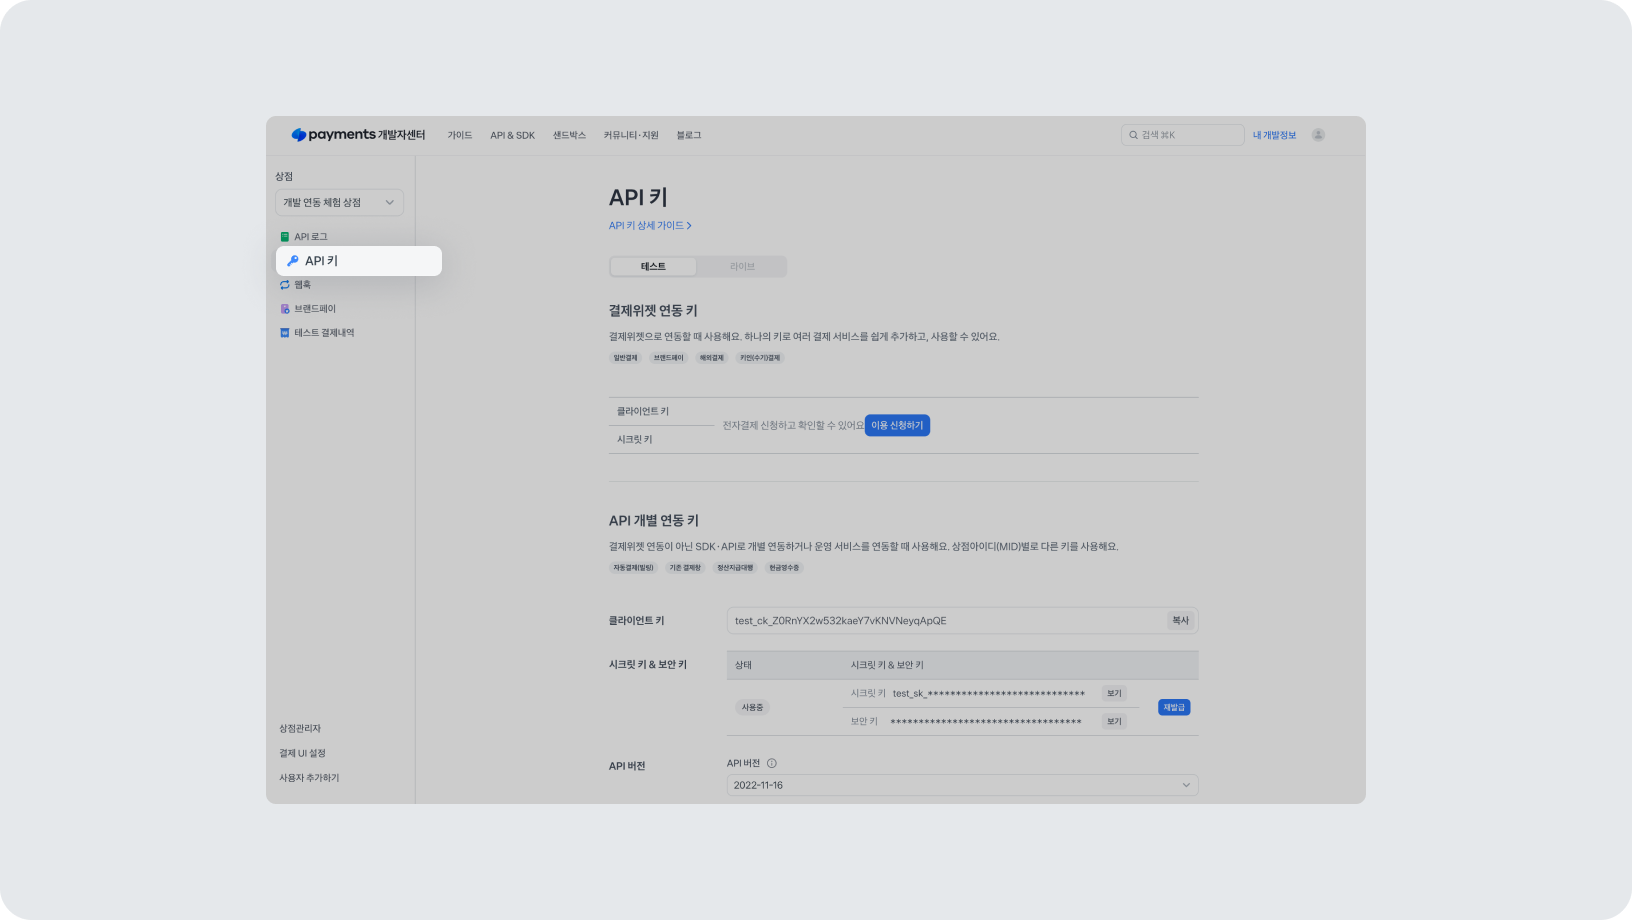
Task: Click the 이용 신청하기 button
Action: point(897,425)
